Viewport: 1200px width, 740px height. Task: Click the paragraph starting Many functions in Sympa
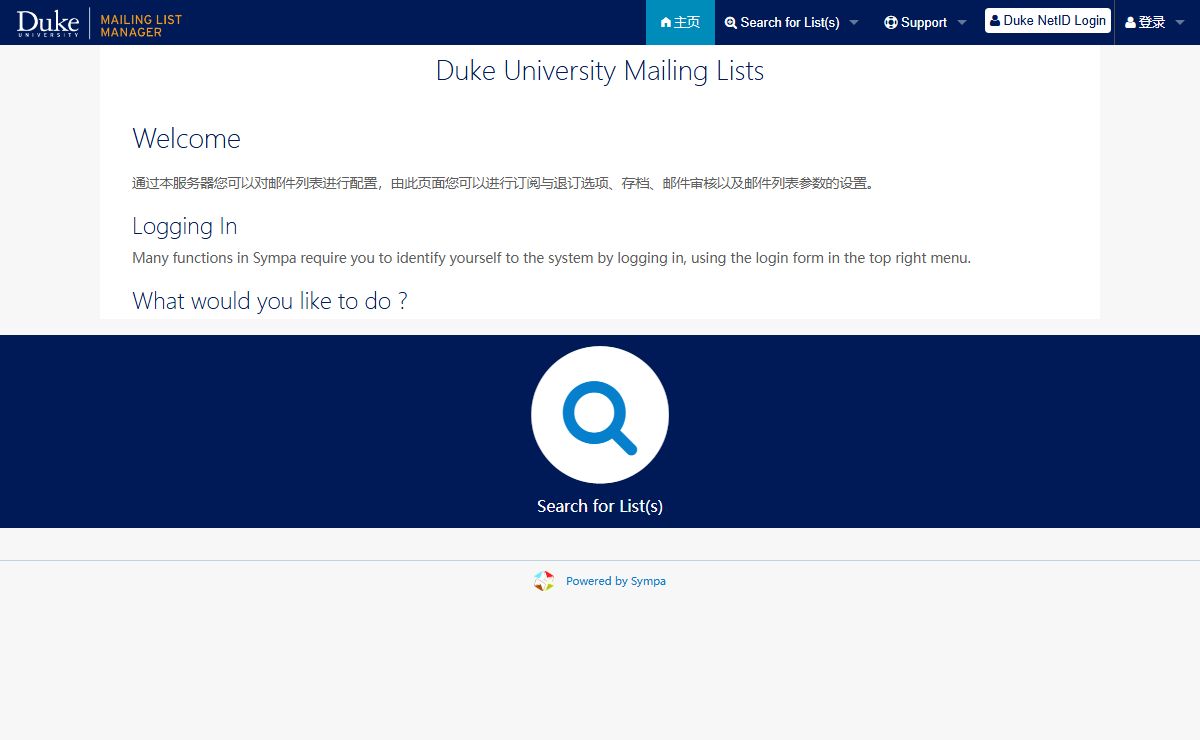point(552,258)
